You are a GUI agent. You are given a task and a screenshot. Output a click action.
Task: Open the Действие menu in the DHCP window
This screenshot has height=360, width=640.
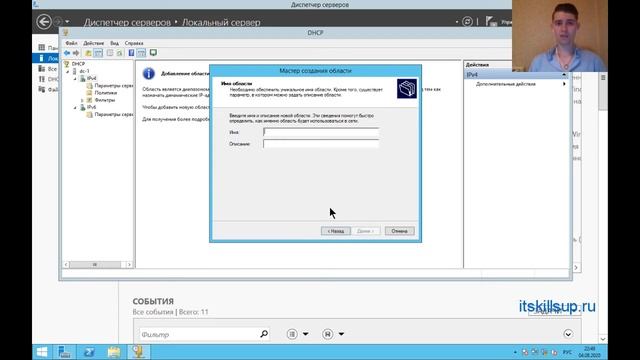coord(93,43)
